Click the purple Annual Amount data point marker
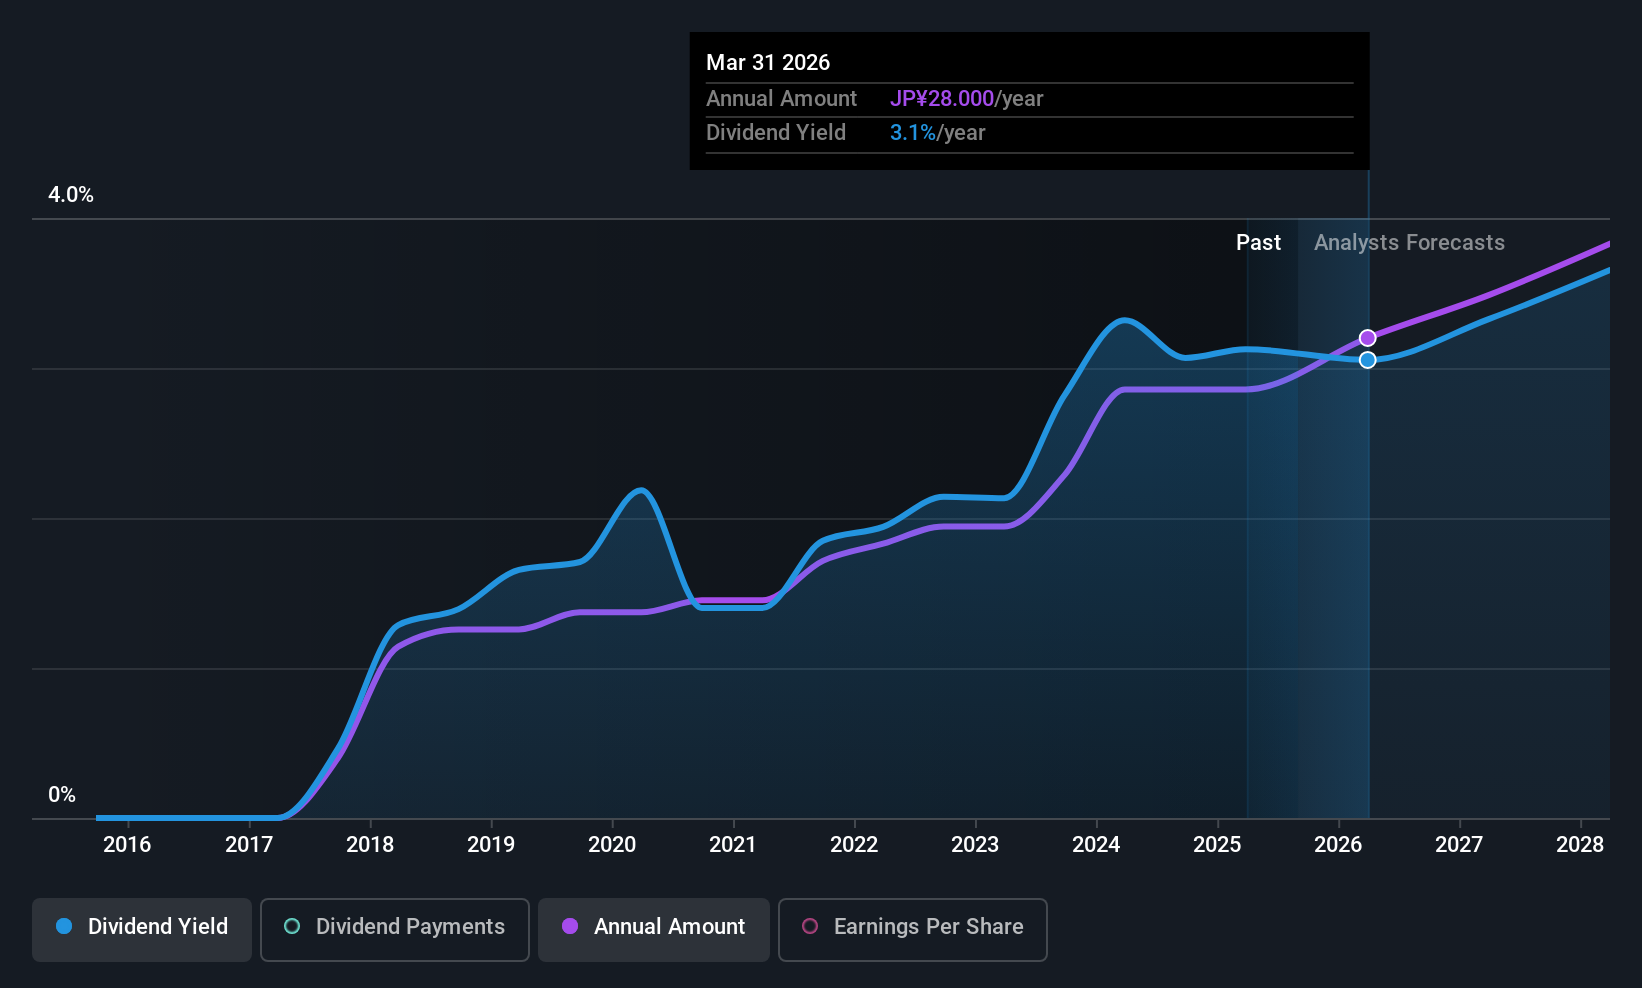Image resolution: width=1642 pixels, height=988 pixels. [x=1367, y=338]
